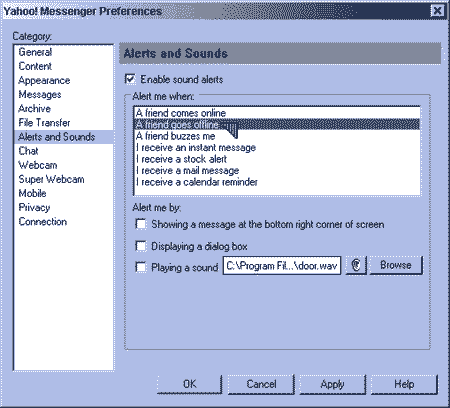Confirm settings with OK button
The width and height of the screenshot is (450, 408).
[x=189, y=384]
